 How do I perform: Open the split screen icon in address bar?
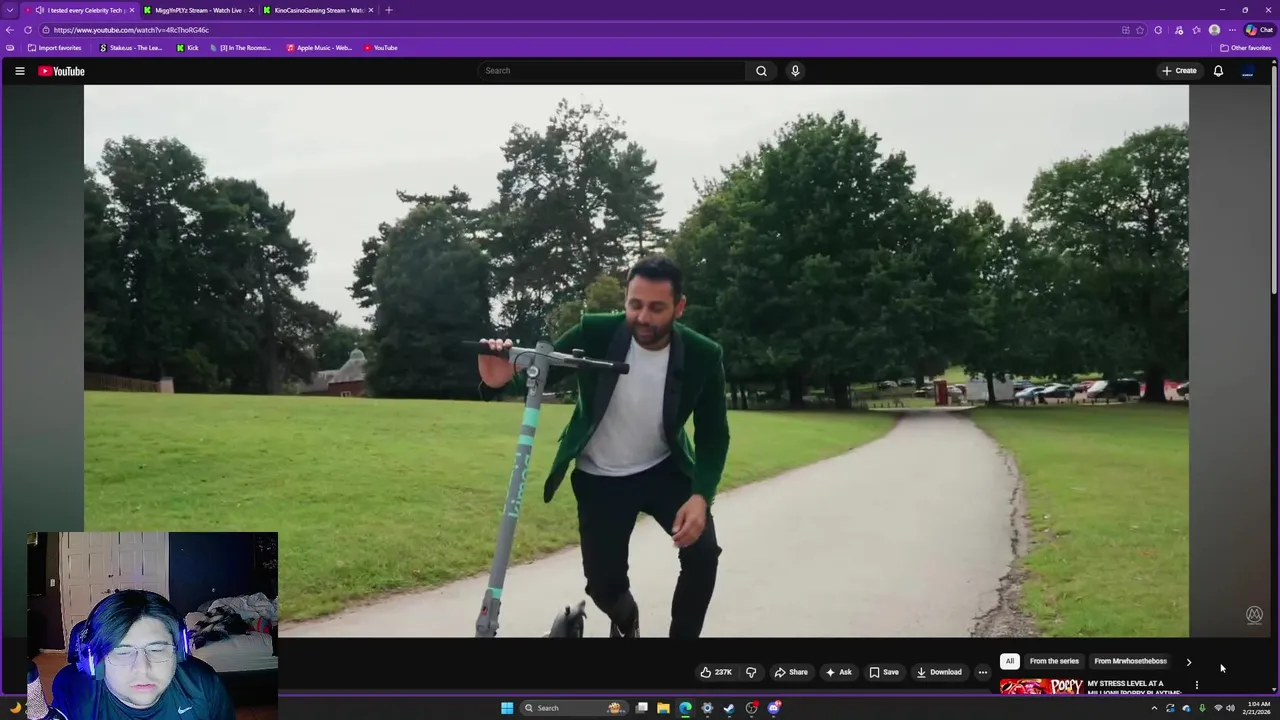(1126, 30)
